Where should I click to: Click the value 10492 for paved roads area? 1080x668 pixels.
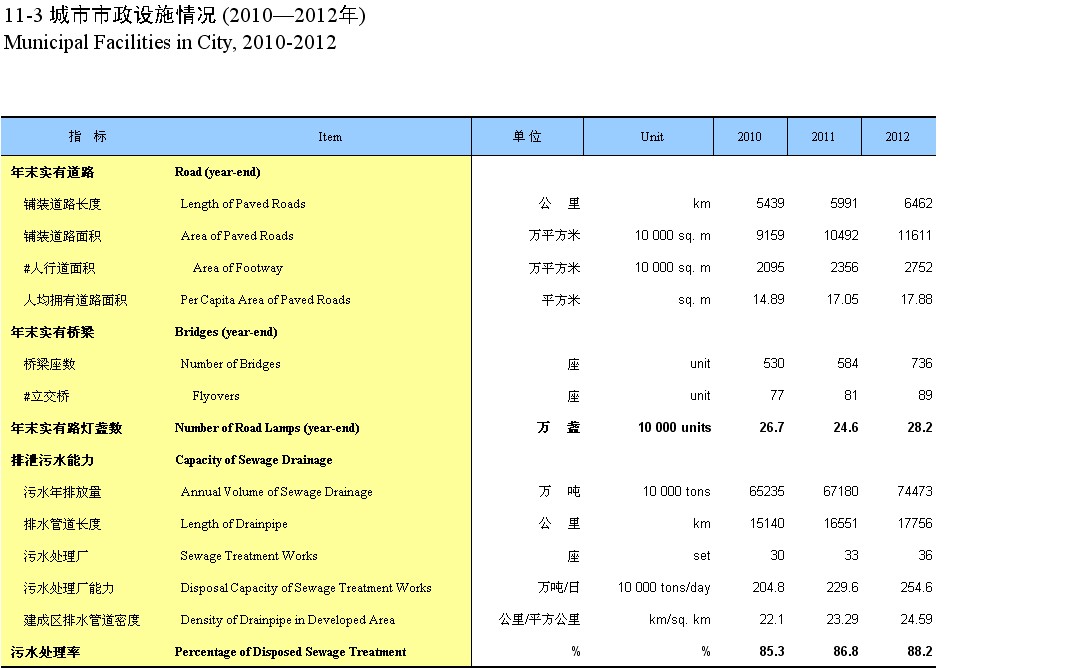pyautogui.click(x=841, y=236)
